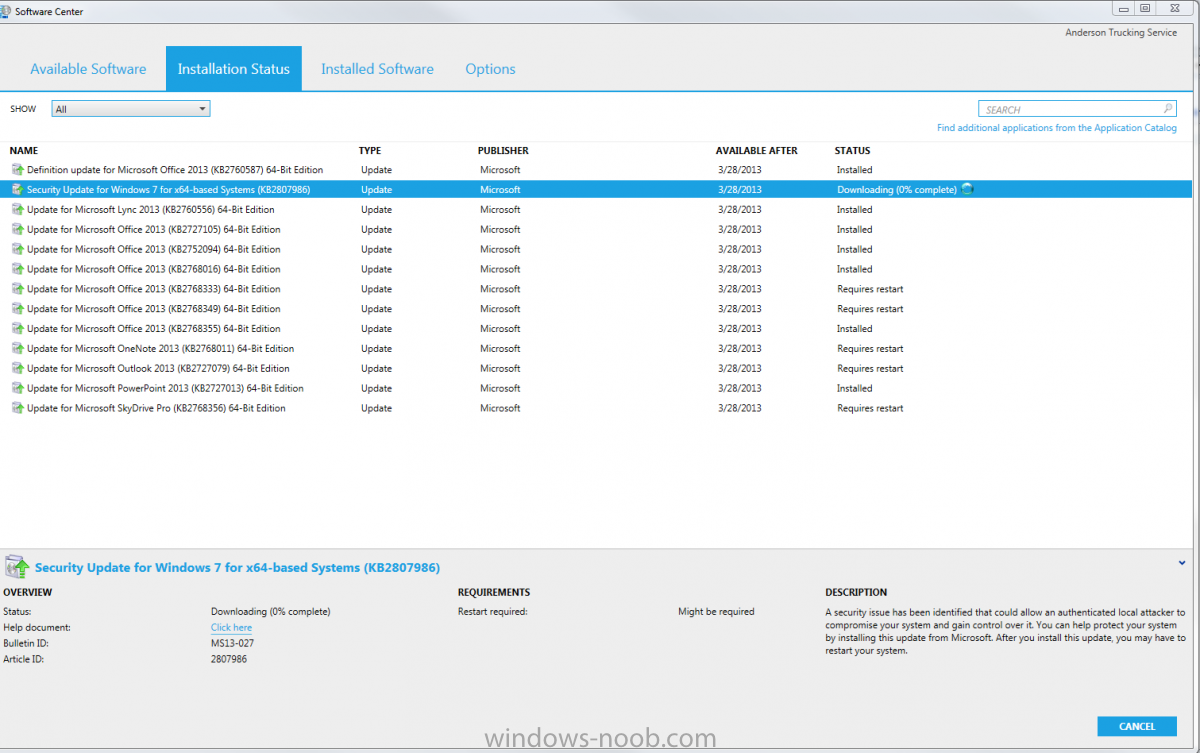
Task: Click Downloading (0% complete) in OVERVIEW section
Action: (x=270, y=612)
